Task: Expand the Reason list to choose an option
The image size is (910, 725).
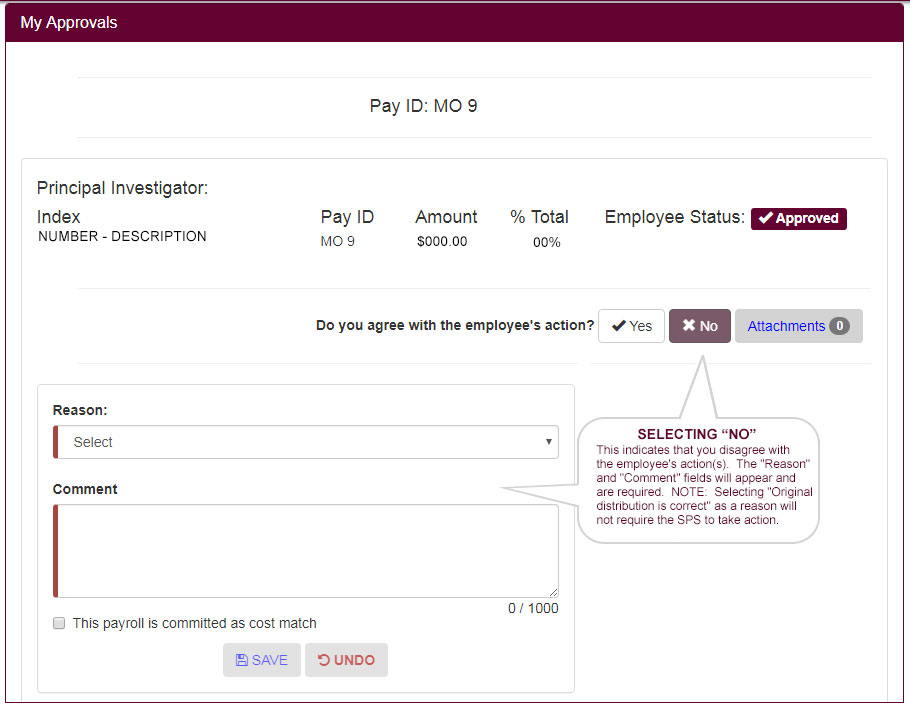Action: [x=305, y=441]
